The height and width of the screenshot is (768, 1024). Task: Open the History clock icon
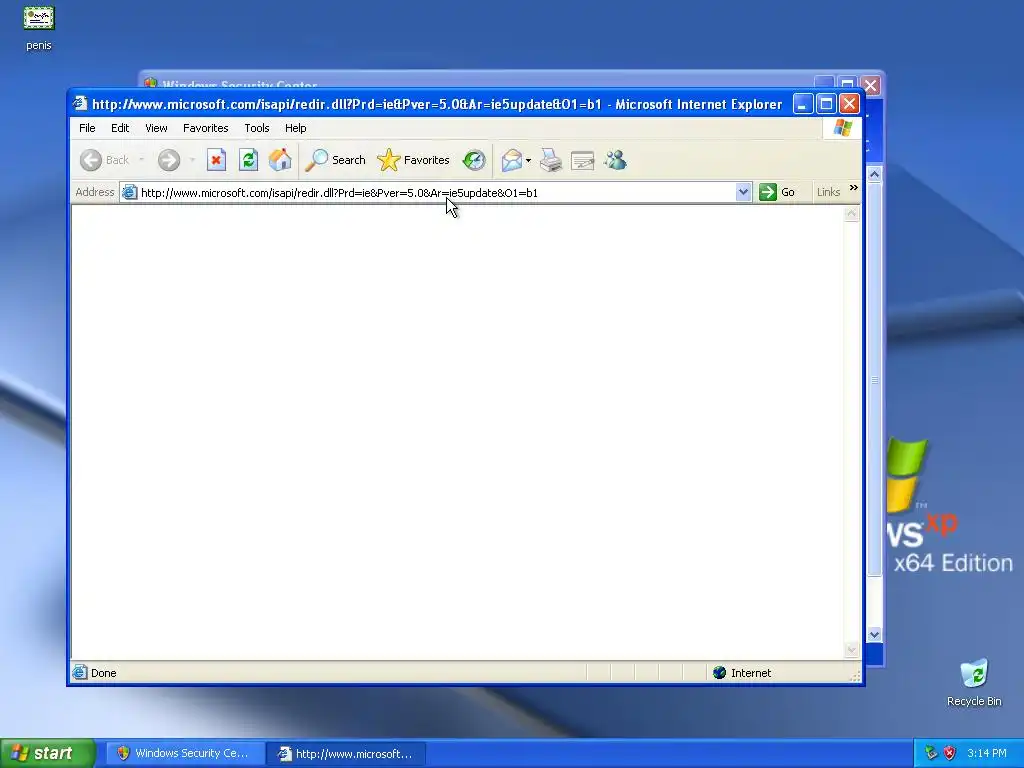pyautogui.click(x=474, y=160)
